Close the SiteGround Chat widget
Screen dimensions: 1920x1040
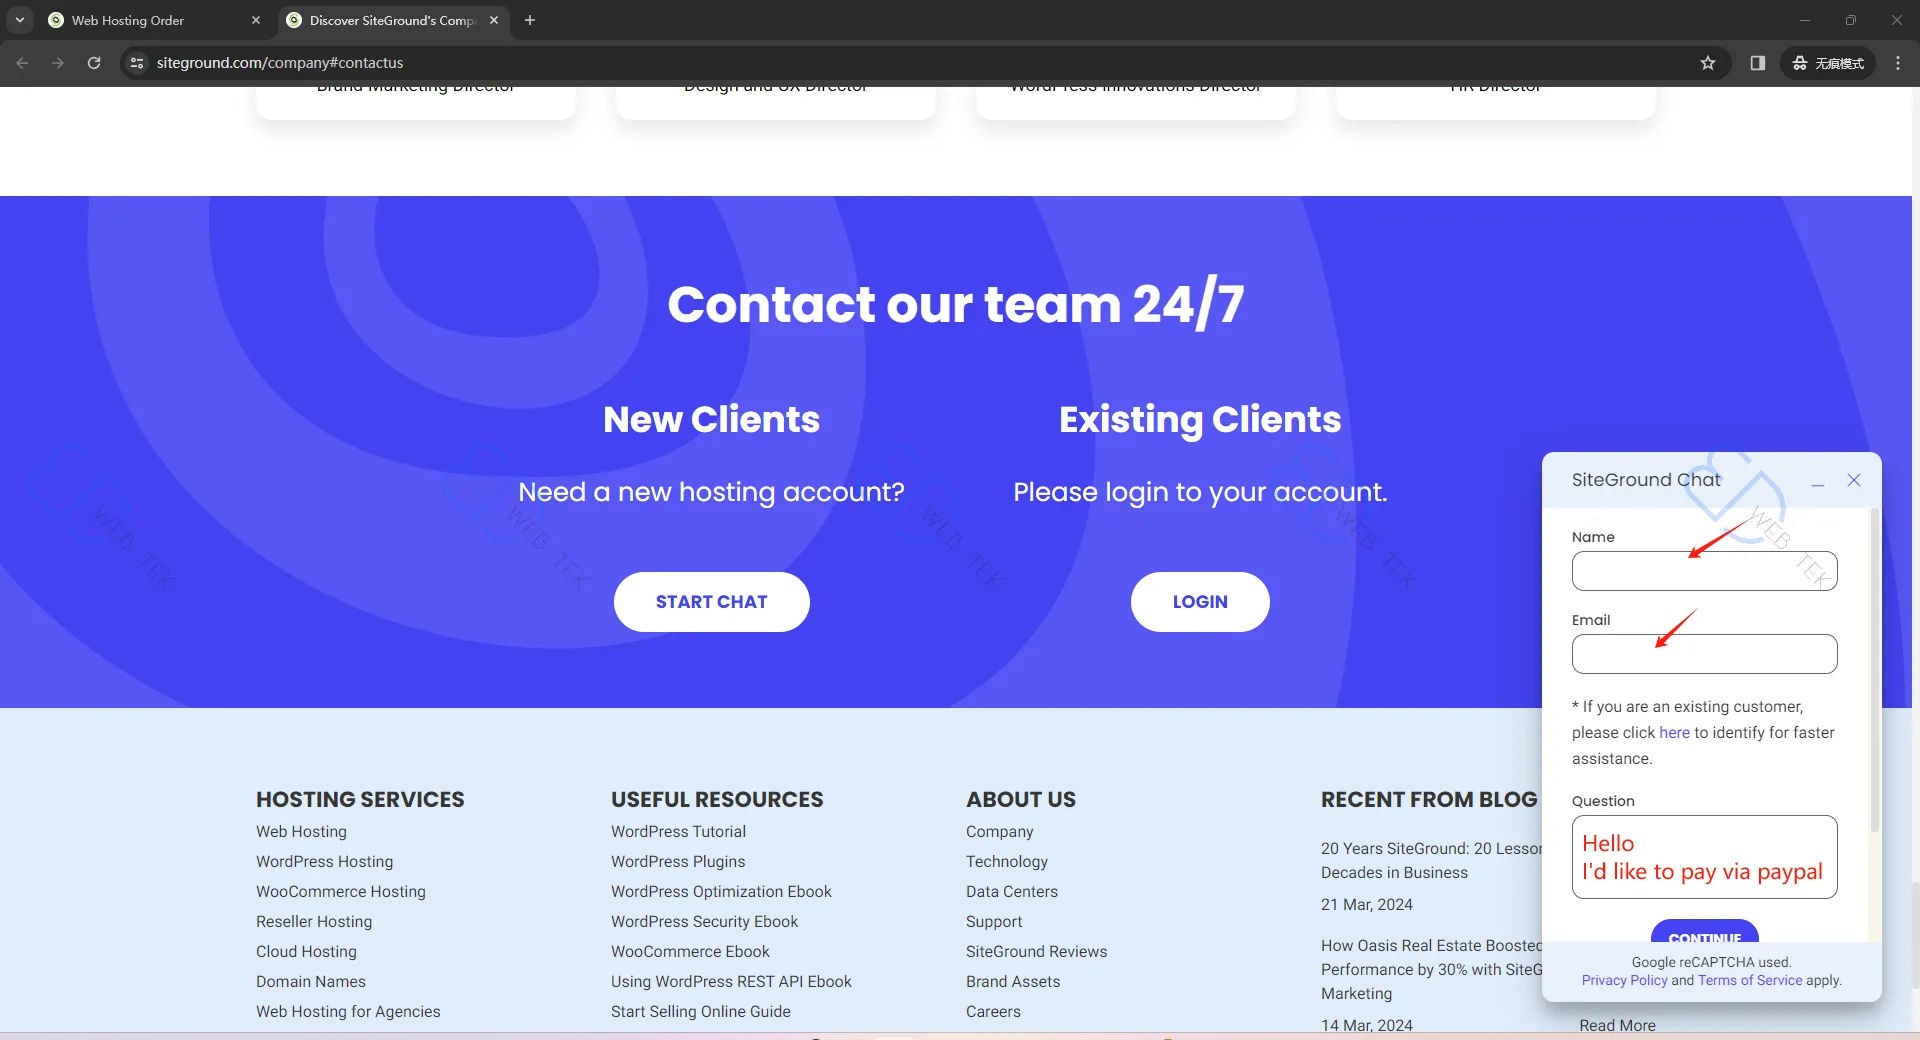point(1854,480)
